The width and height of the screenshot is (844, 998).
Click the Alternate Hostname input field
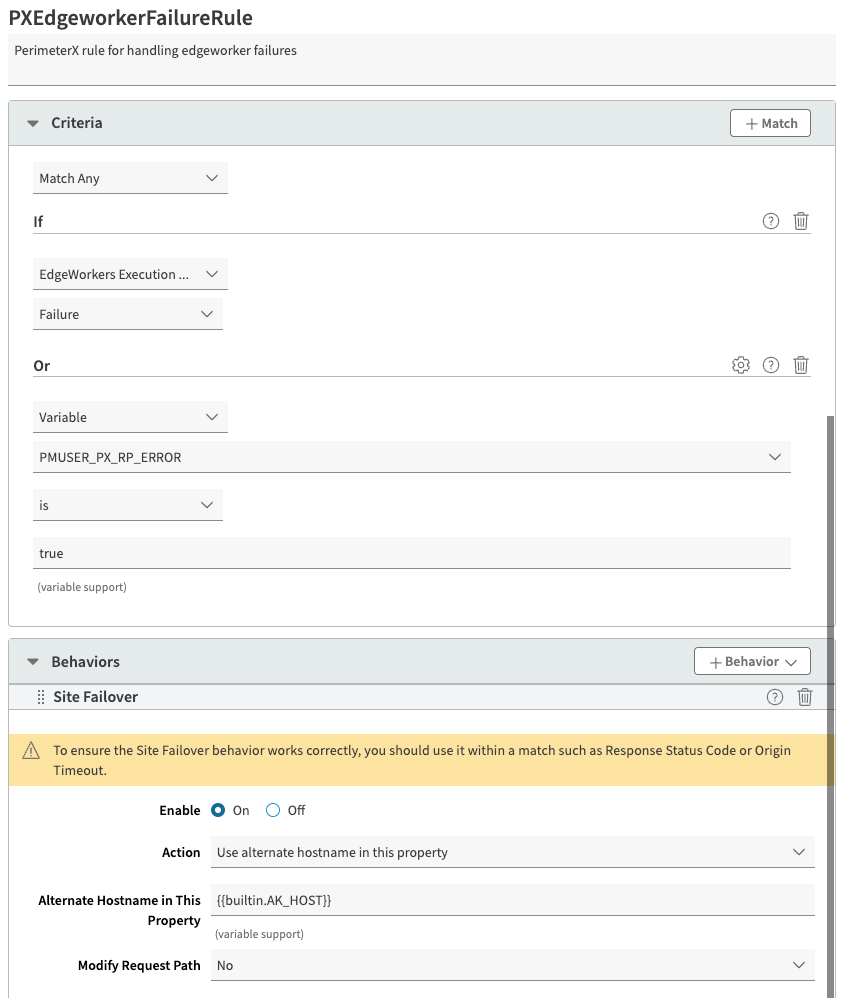point(512,900)
